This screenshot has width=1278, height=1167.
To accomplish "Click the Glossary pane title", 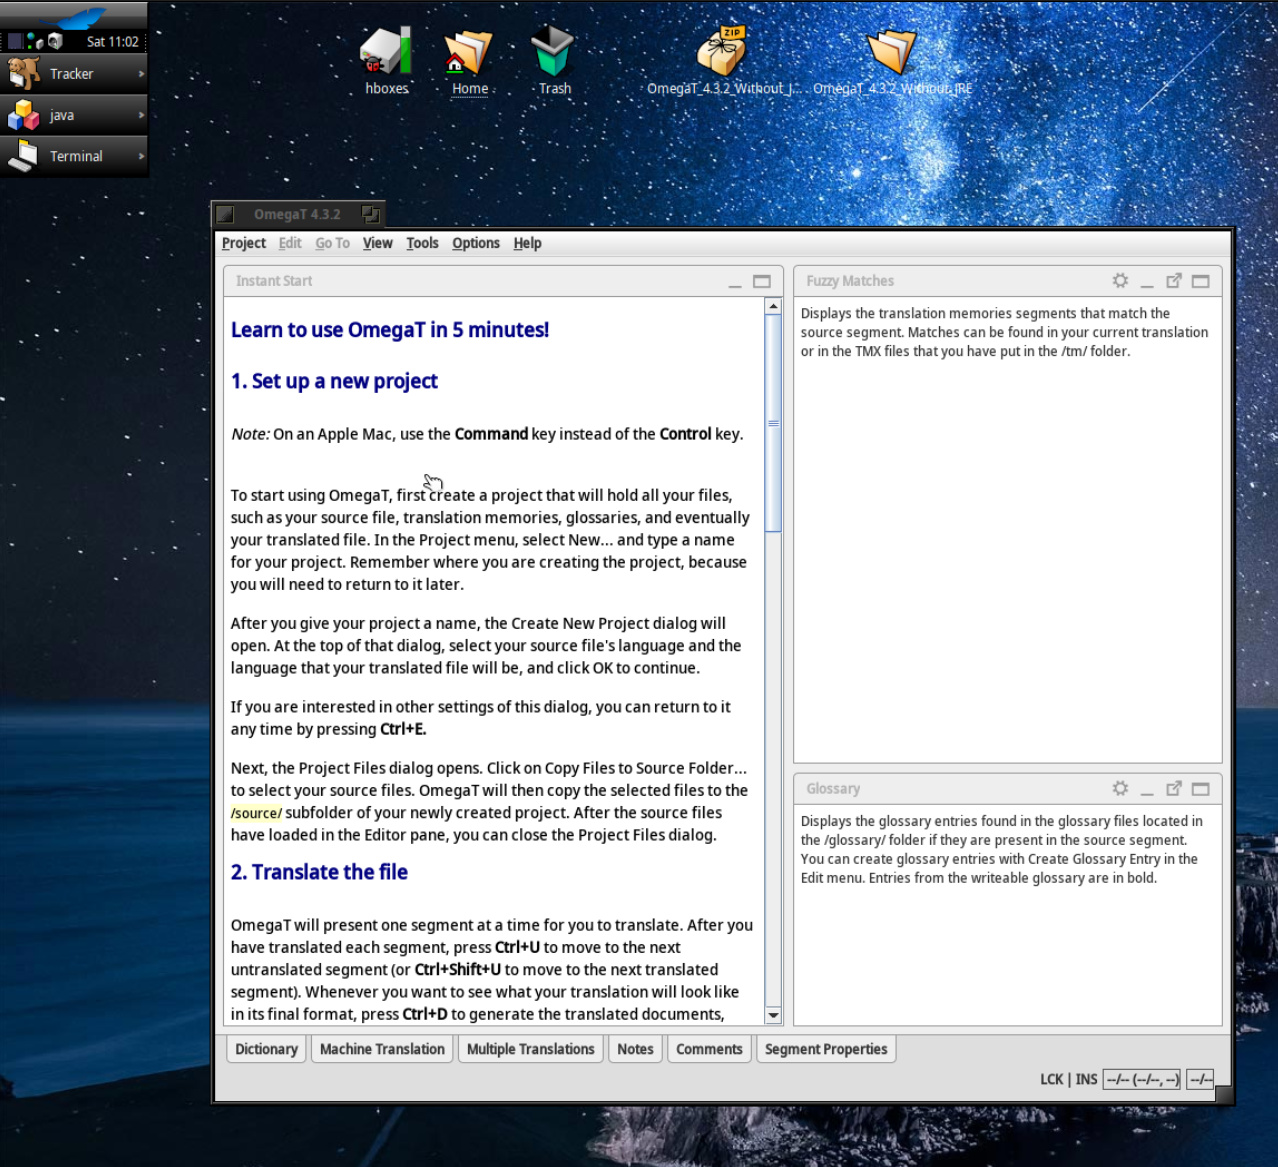I will click(833, 789).
